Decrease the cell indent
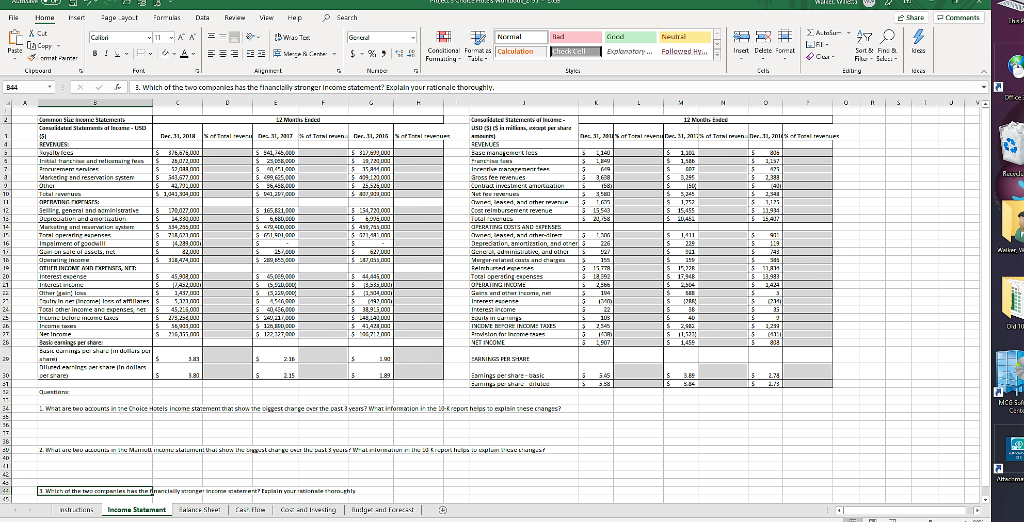The height and width of the screenshot is (522, 1024). pyautogui.click(x=252, y=54)
